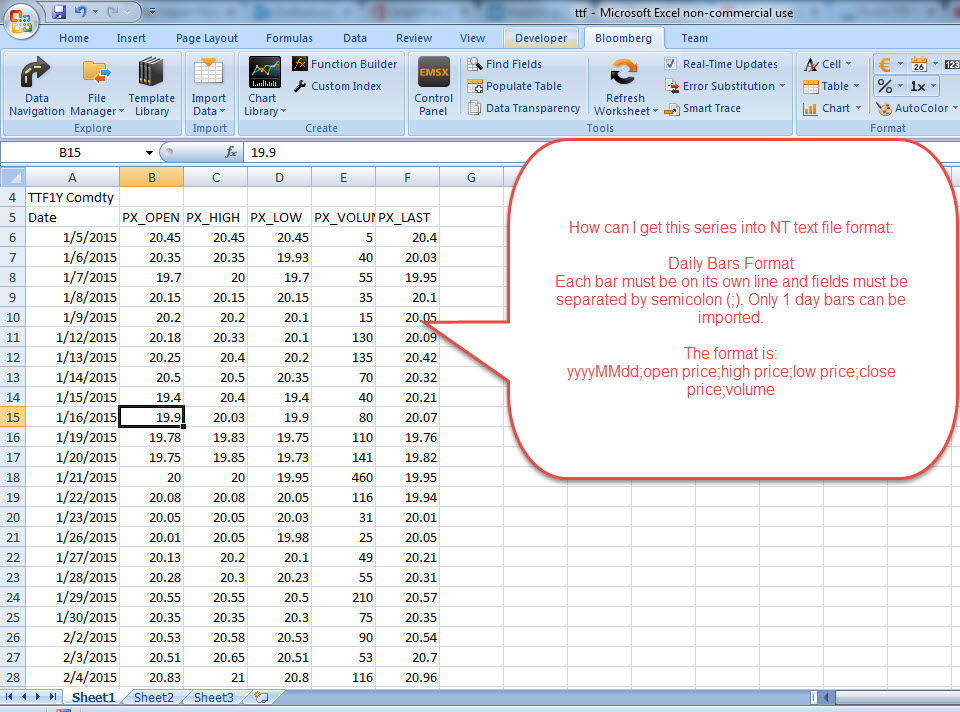Open the Chart Library

[x=264, y=86]
